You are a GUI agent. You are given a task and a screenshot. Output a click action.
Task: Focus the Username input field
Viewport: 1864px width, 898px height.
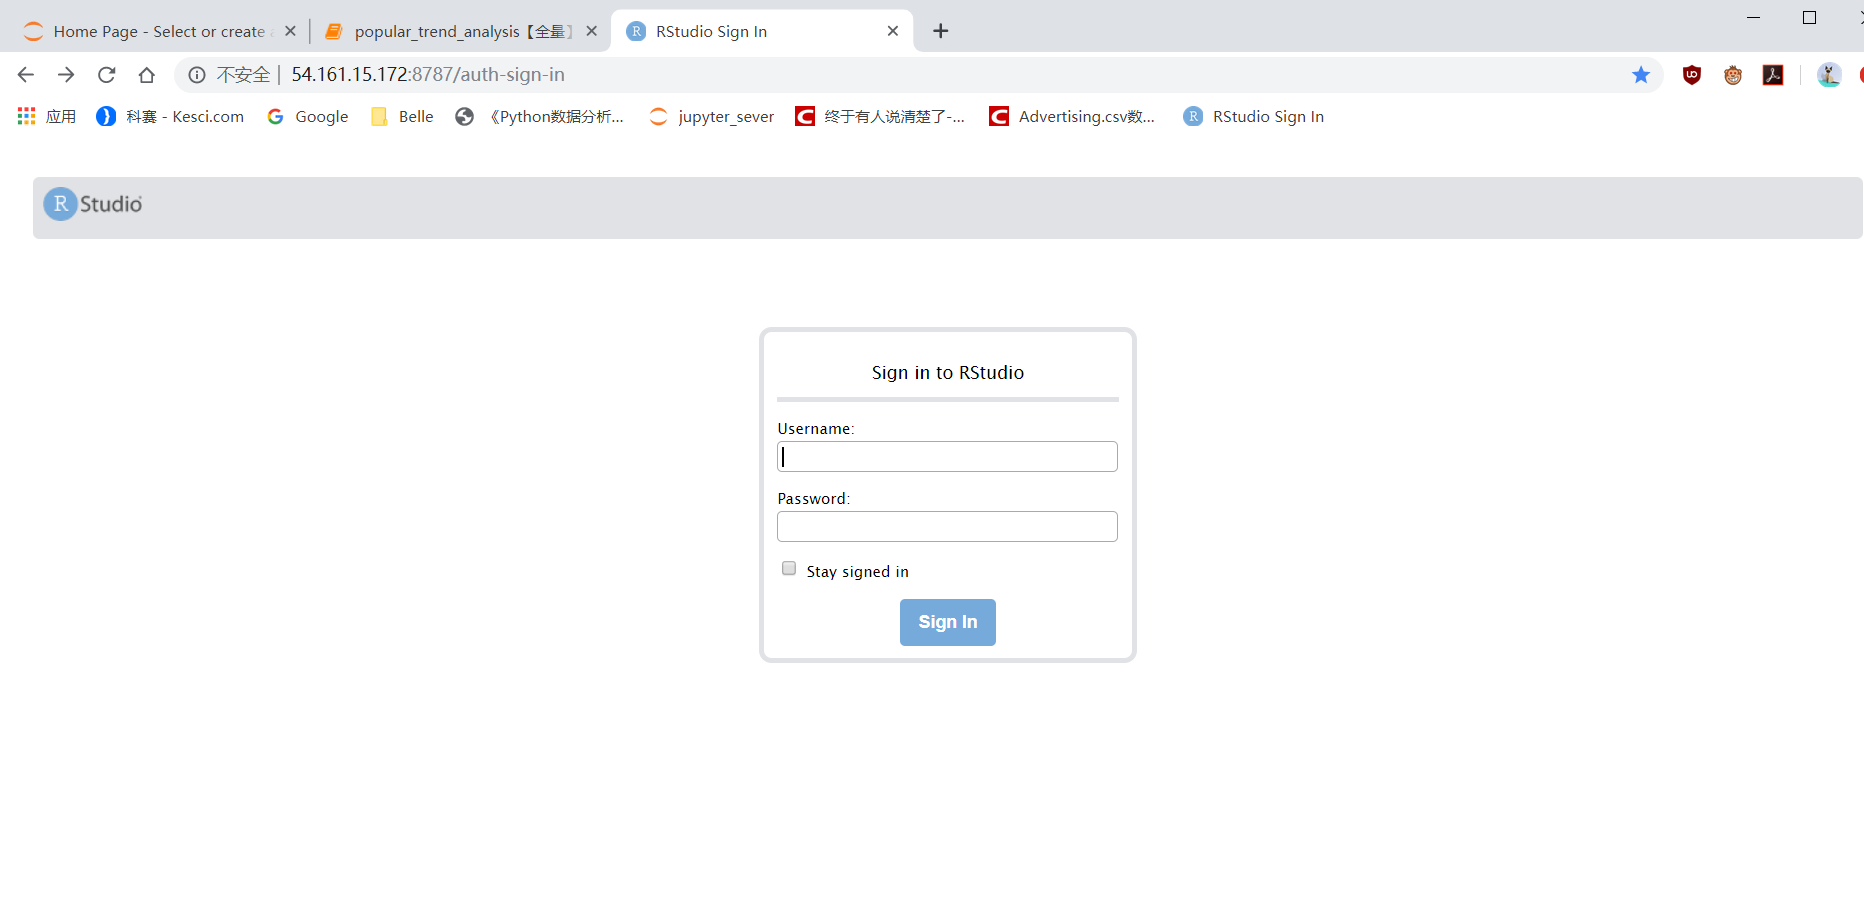[x=947, y=457]
